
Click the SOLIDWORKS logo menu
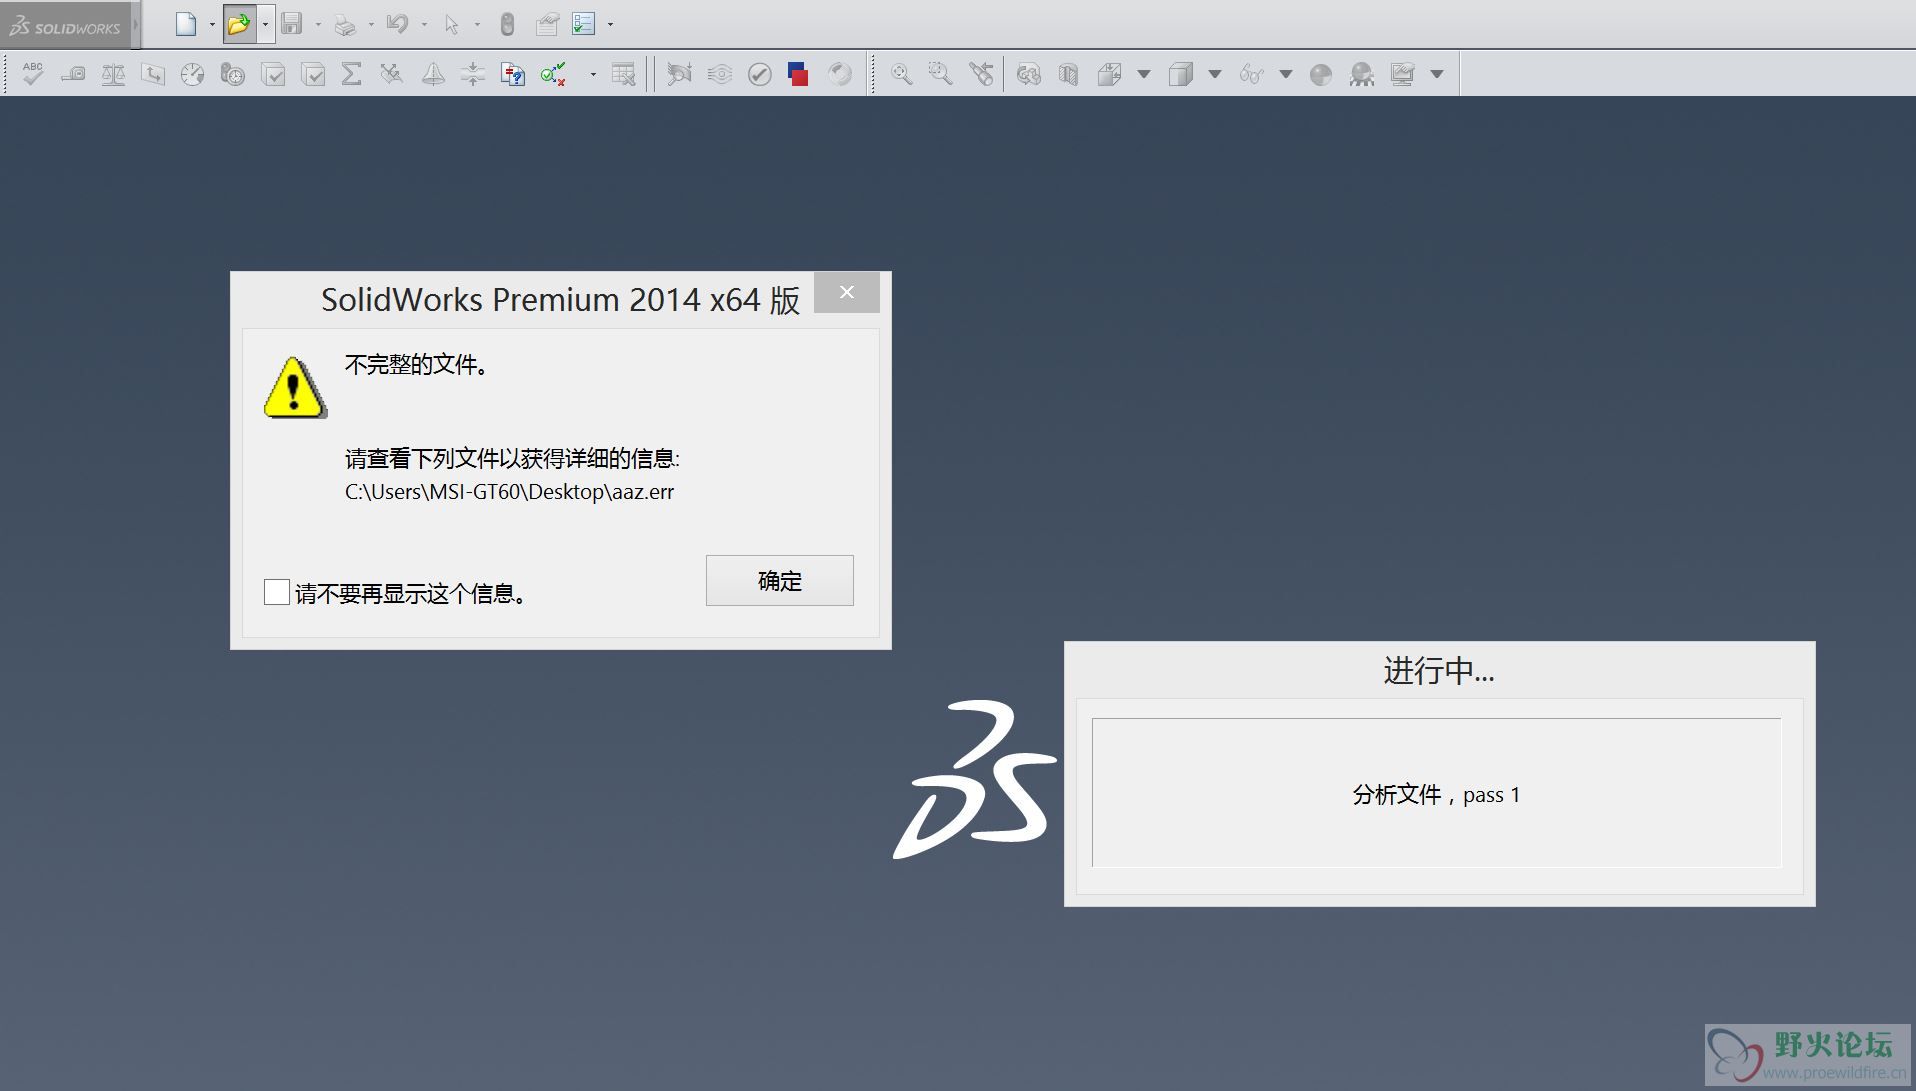pos(65,26)
